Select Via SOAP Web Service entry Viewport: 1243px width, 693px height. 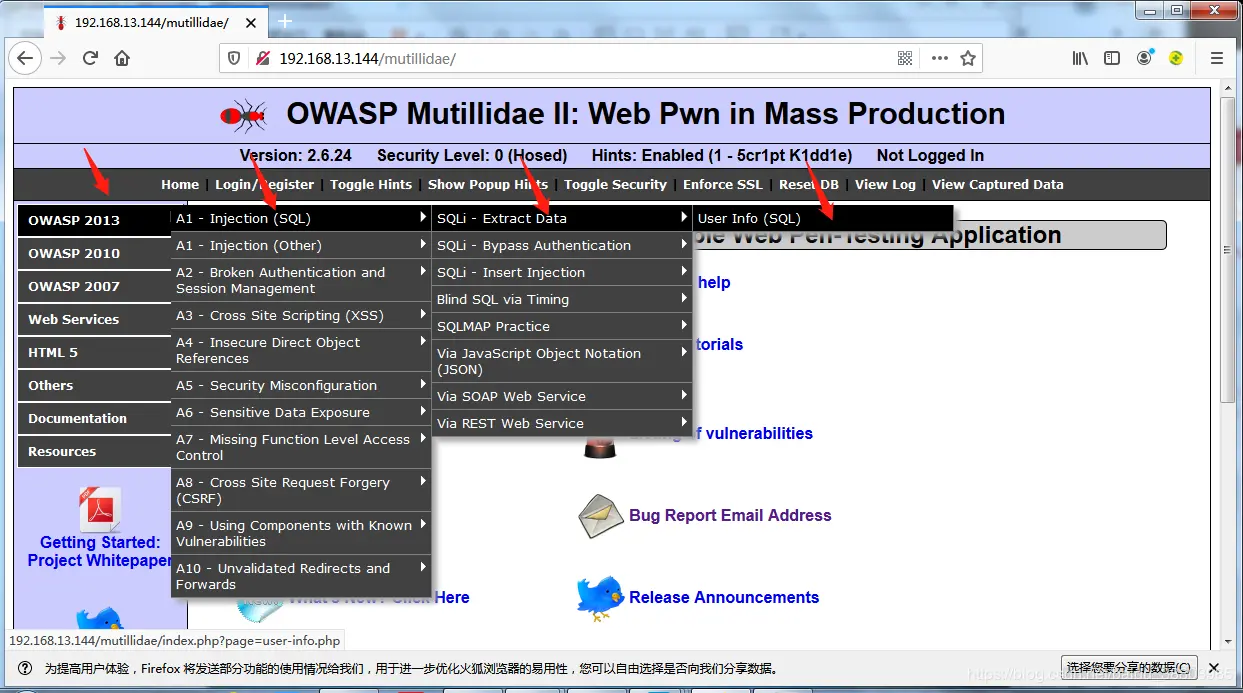pos(562,396)
